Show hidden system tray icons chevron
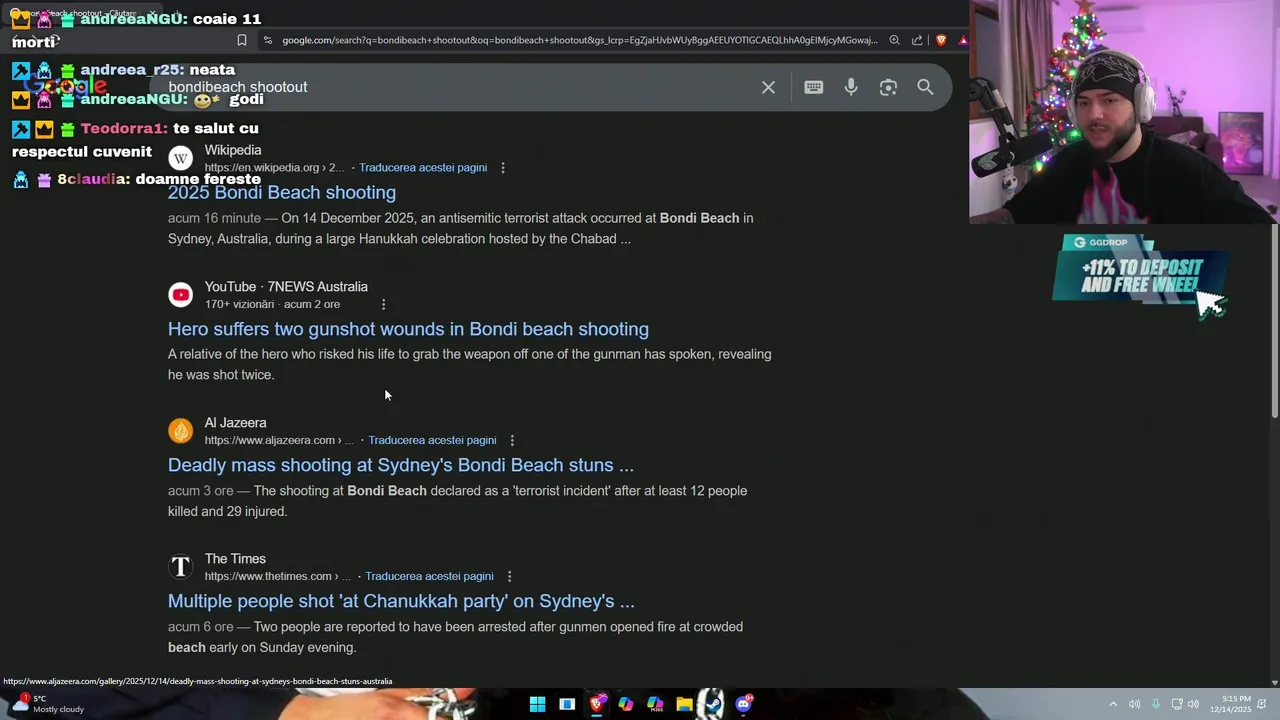1280x720 pixels. click(x=1113, y=704)
